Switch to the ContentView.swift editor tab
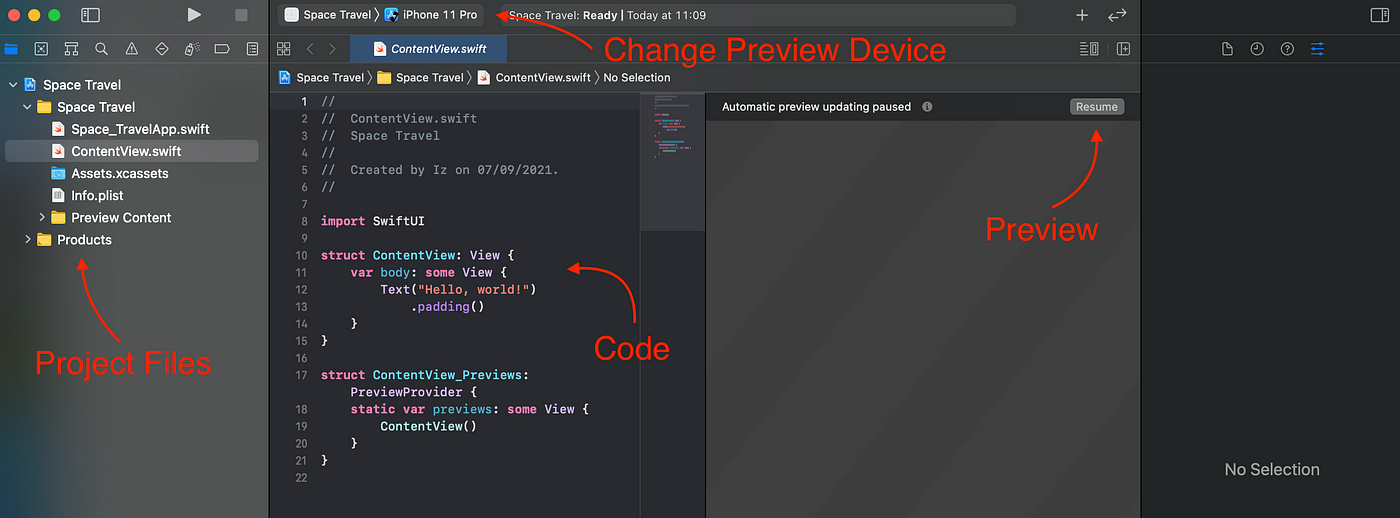The height and width of the screenshot is (518, 1400). [x=429, y=48]
